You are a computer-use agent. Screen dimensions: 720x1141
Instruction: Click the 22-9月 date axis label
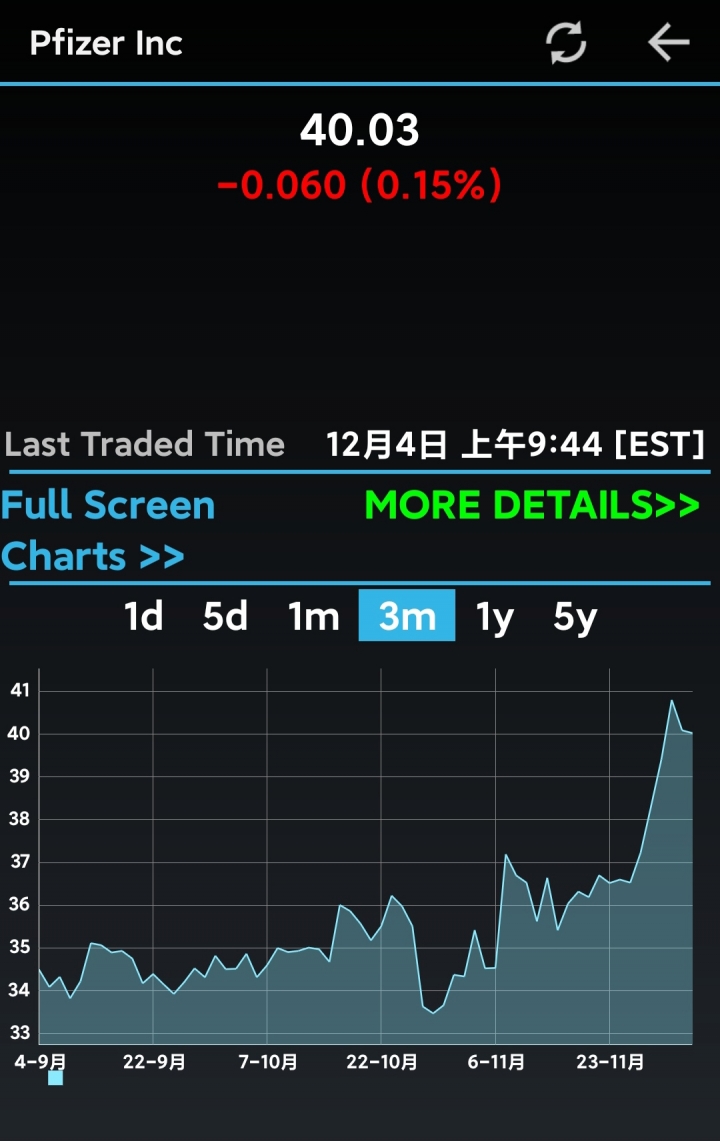click(154, 1062)
